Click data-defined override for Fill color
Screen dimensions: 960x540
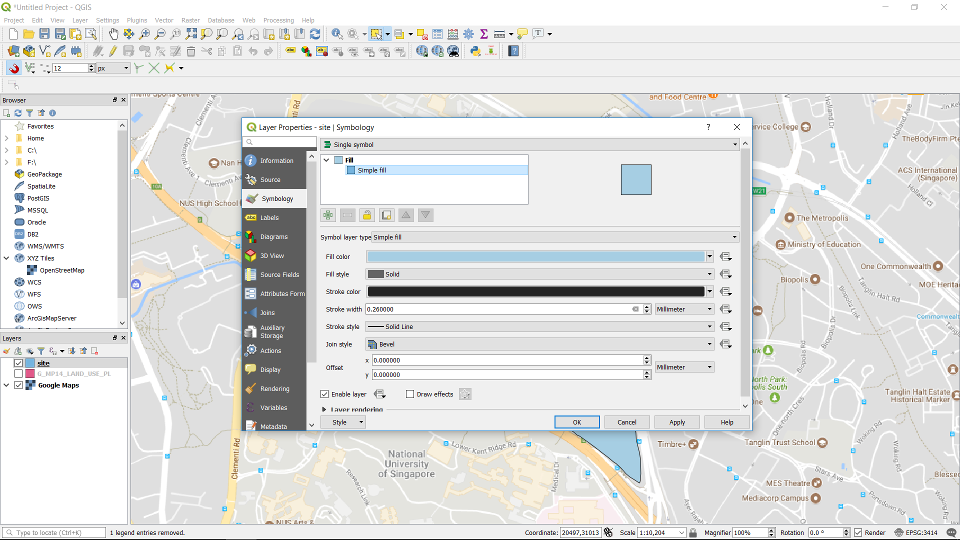725,257
